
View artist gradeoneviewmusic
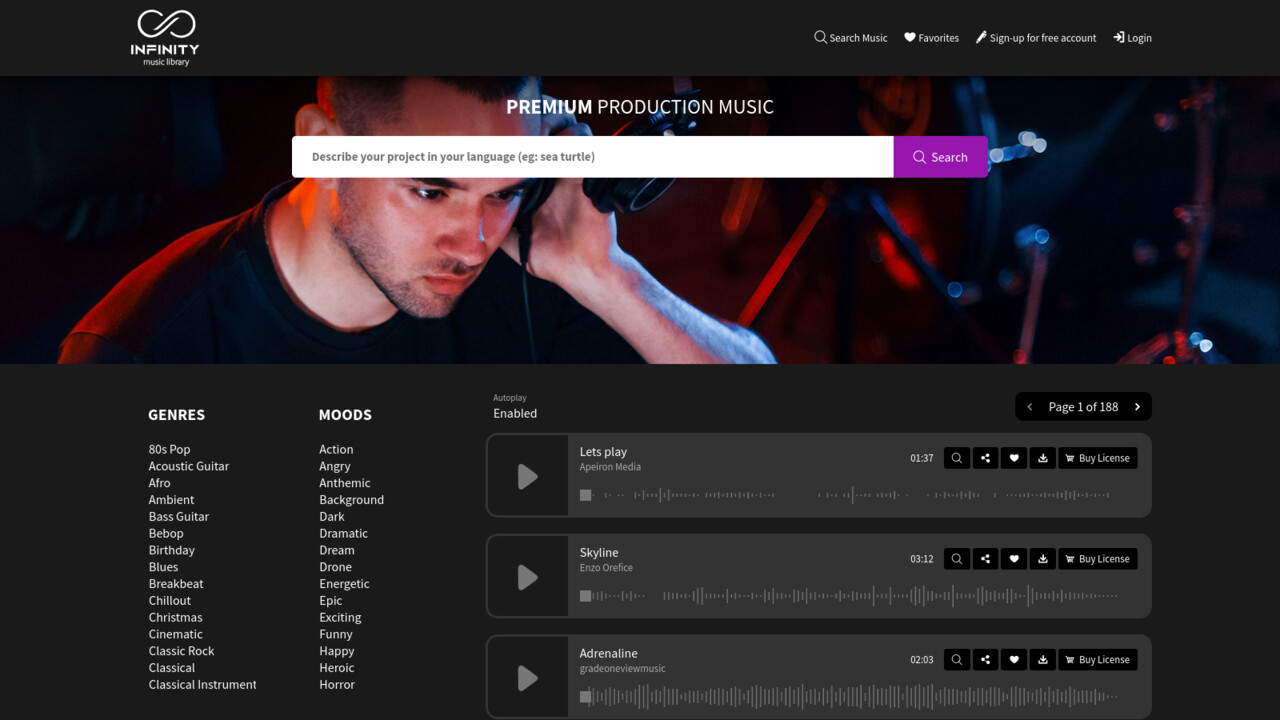pyautogui.click(x=622, y=669)
